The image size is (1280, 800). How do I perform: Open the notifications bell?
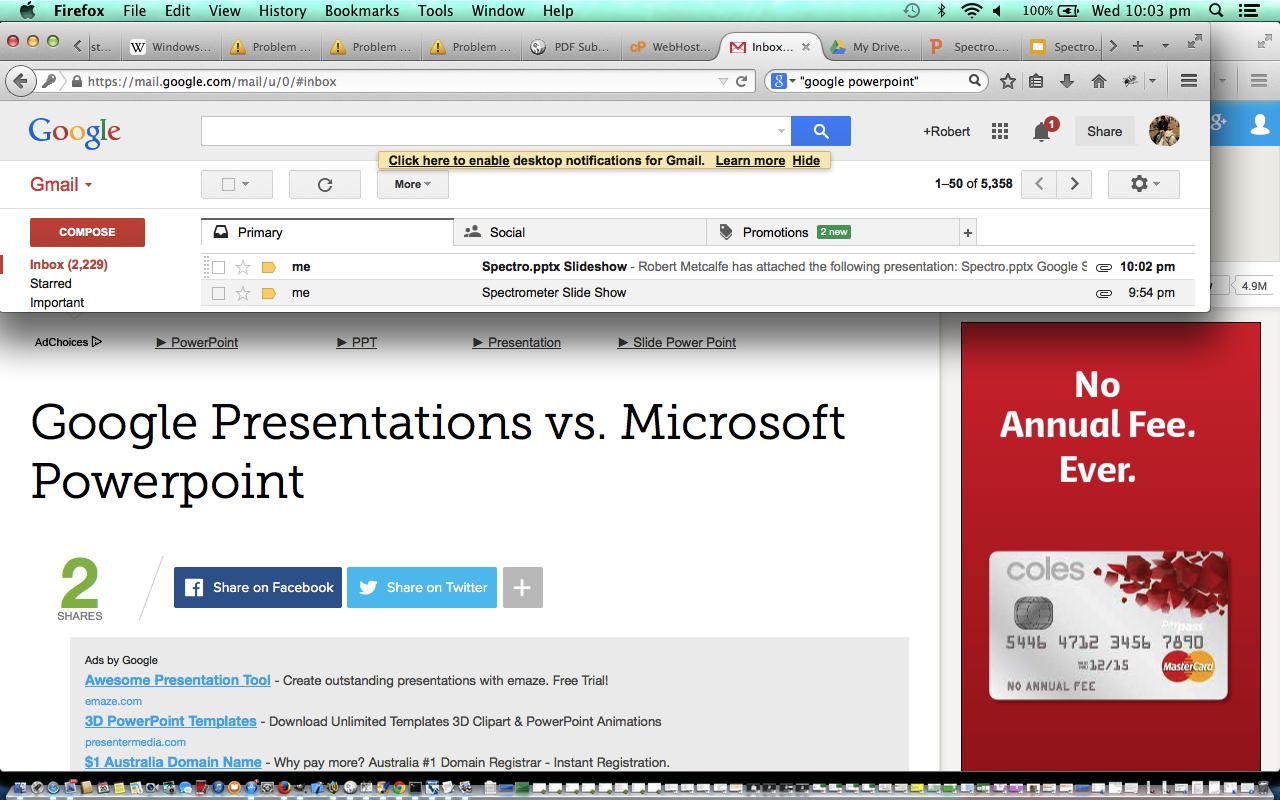pyautogui.click(x=1042, y=131)
